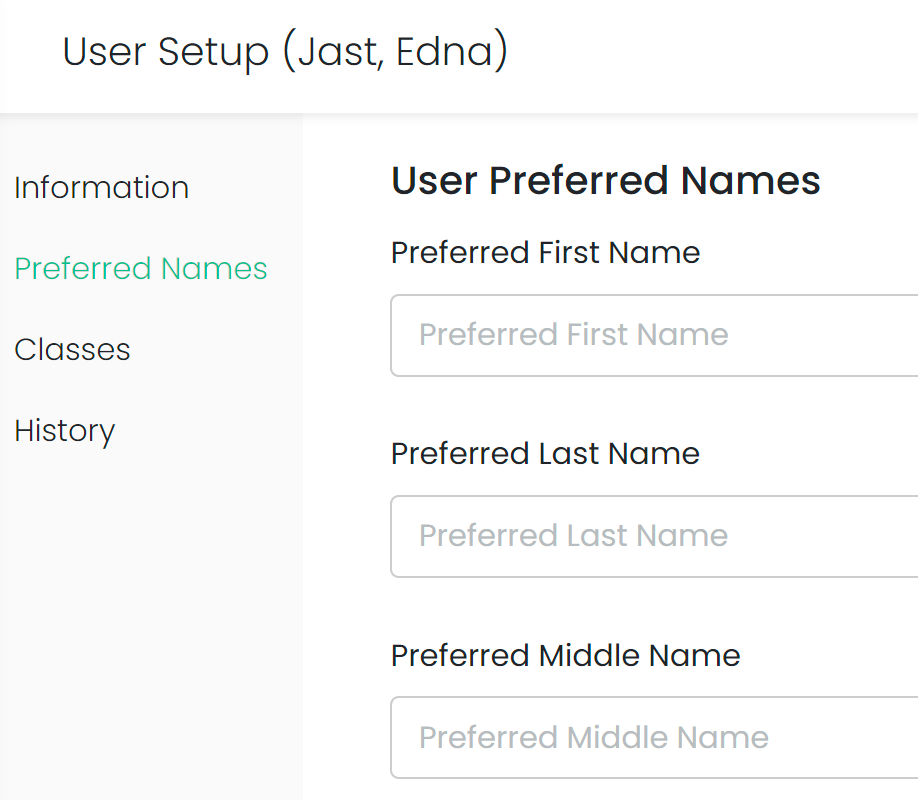Open the History section

tap(64, 431)
